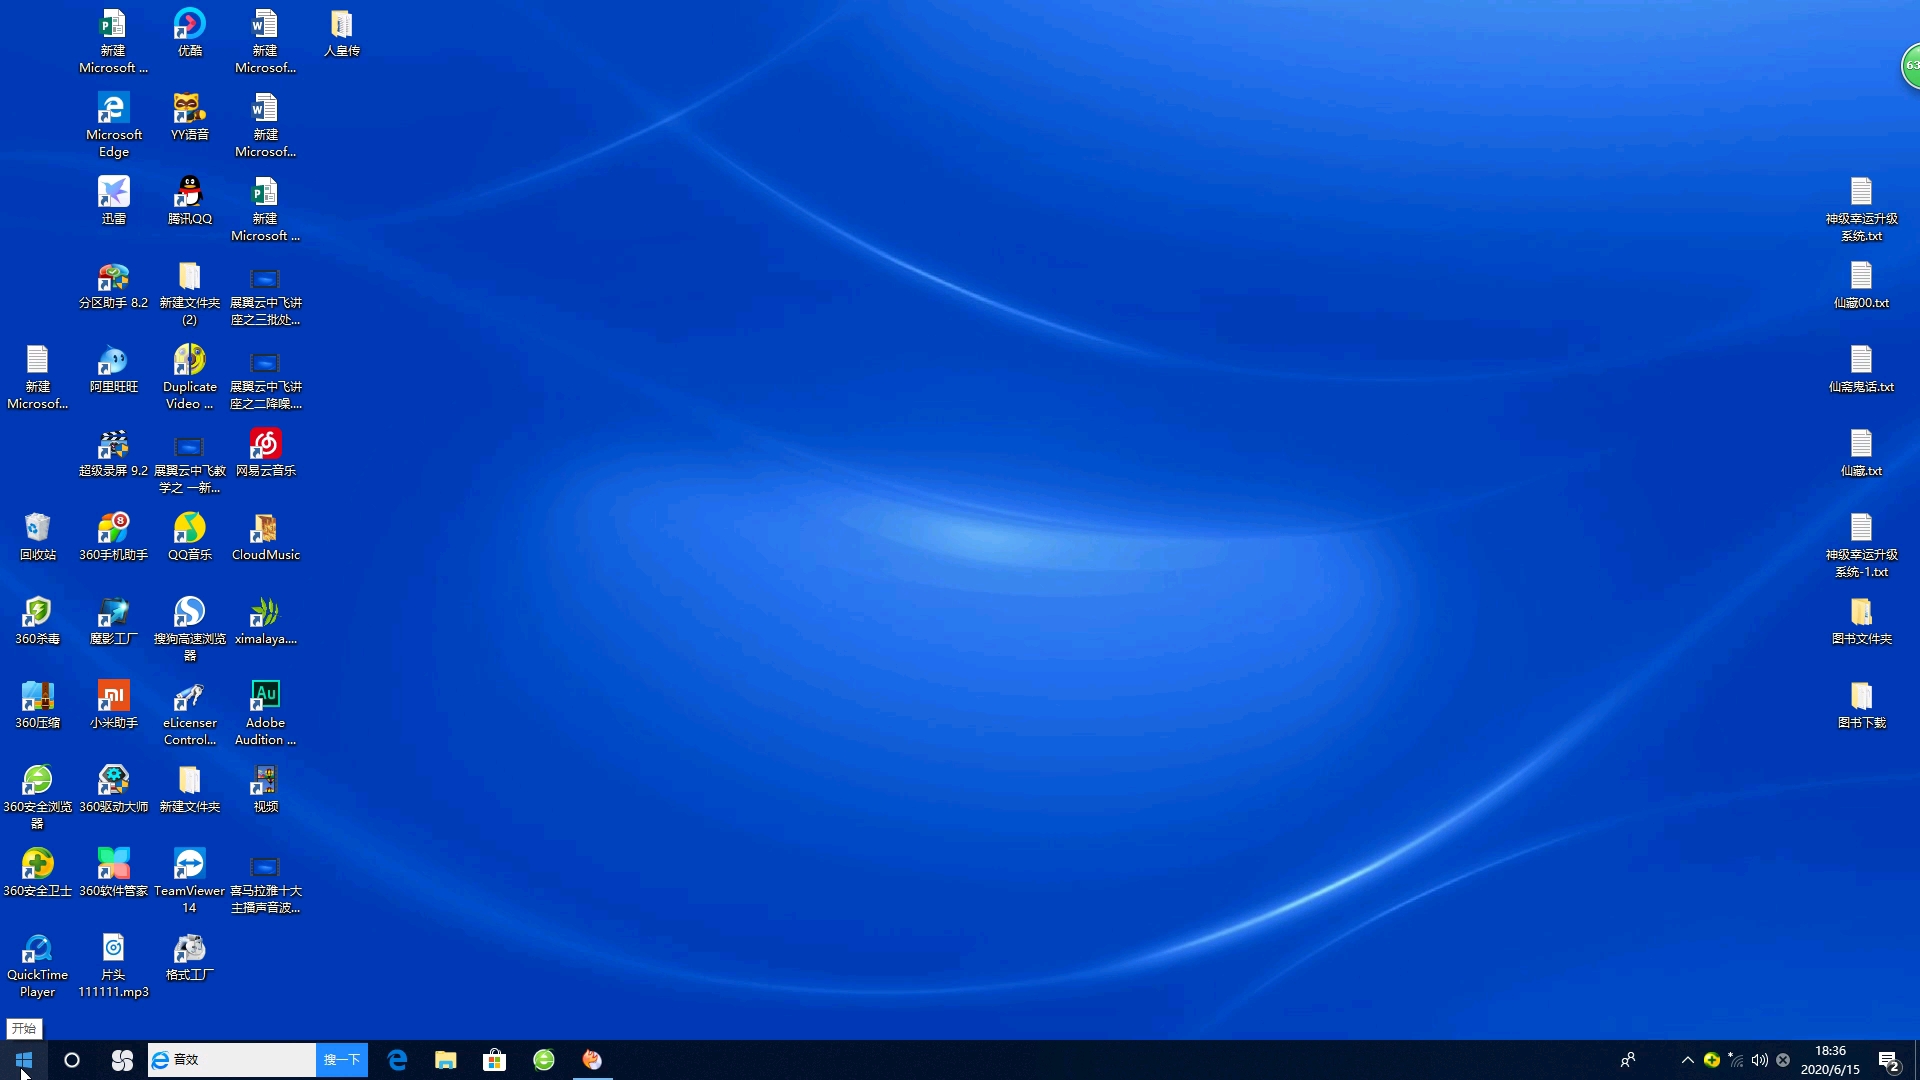This screenshot has width=1920, height=1080.
Task: Open the notification action center
Action: (x=1889, y=1060)
